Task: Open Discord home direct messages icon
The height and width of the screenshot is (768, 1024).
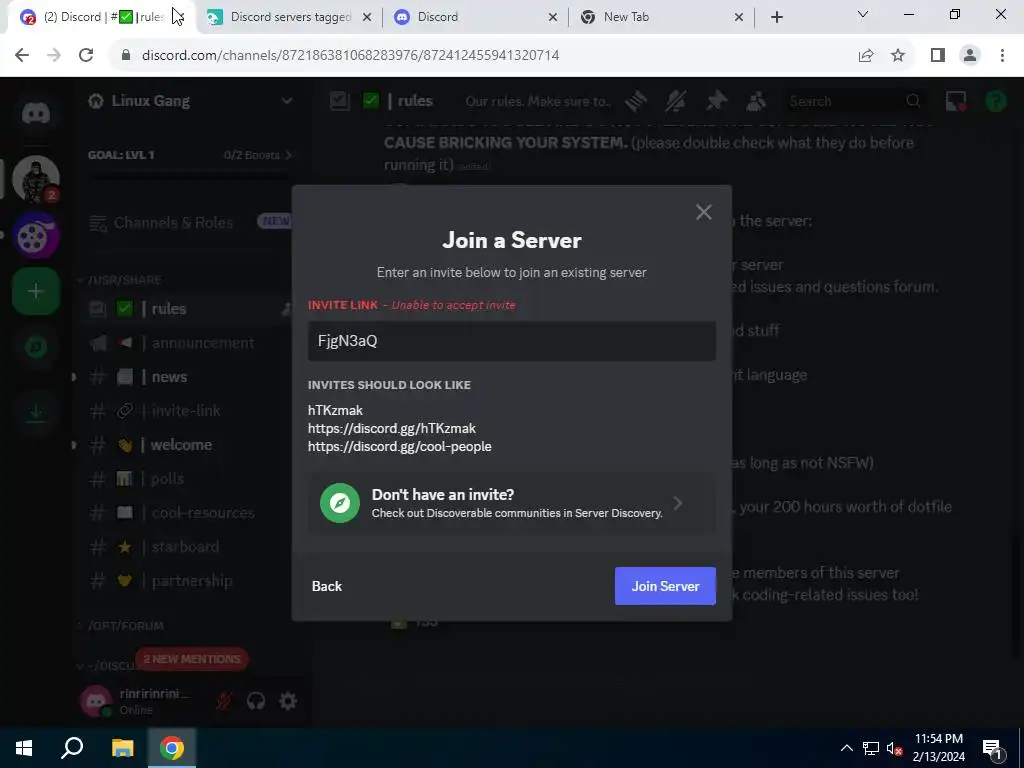Action: tap(36, 114)
